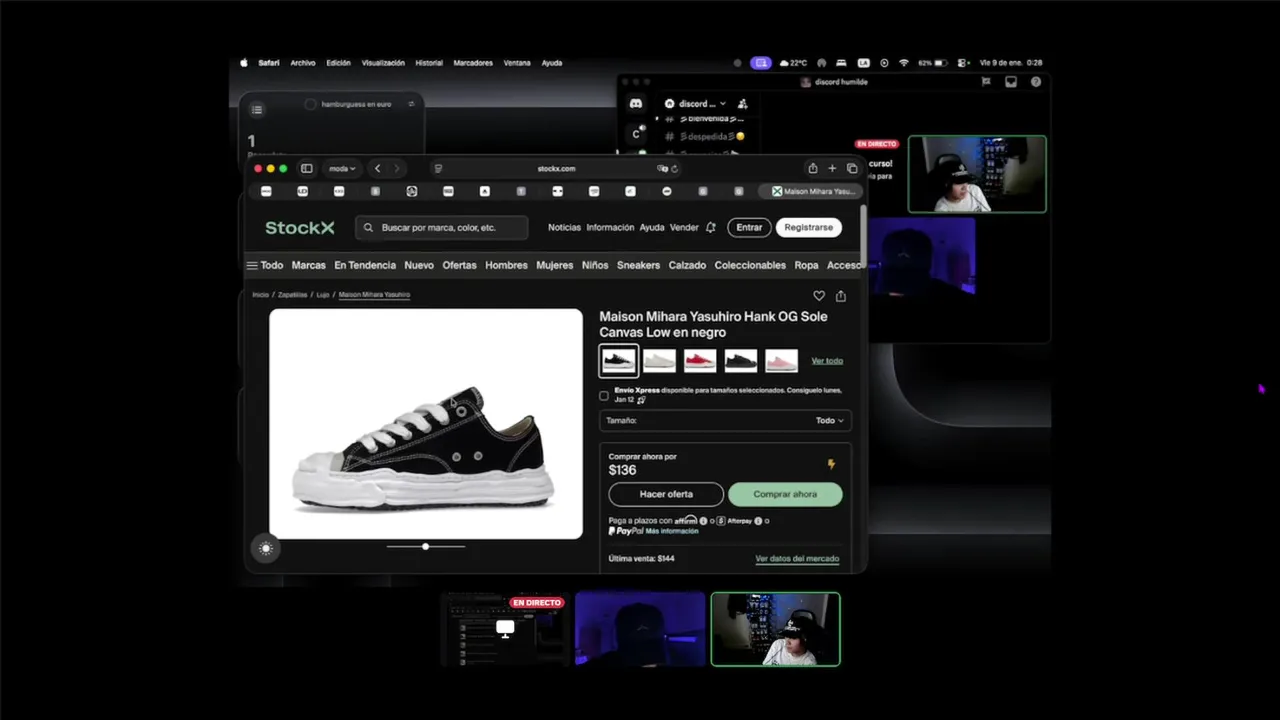Click Discord help question mark icon

[x=1036, y=82]
